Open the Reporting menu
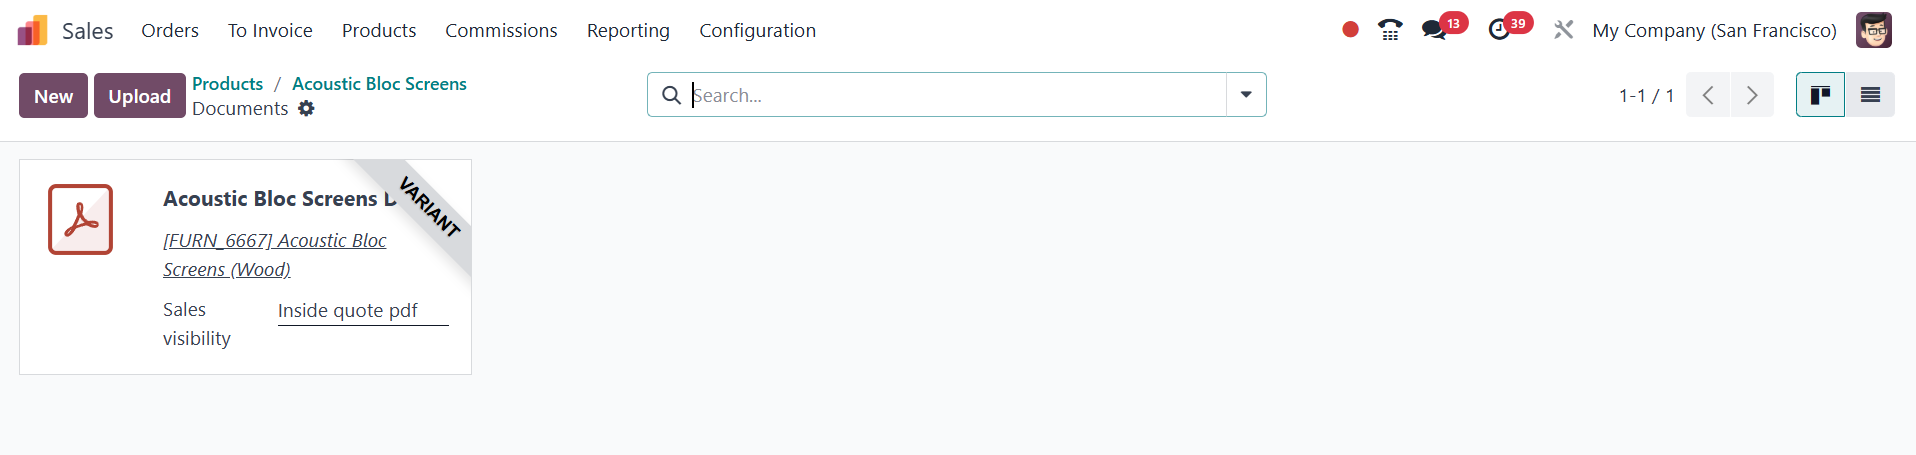 tap(628, 30)
